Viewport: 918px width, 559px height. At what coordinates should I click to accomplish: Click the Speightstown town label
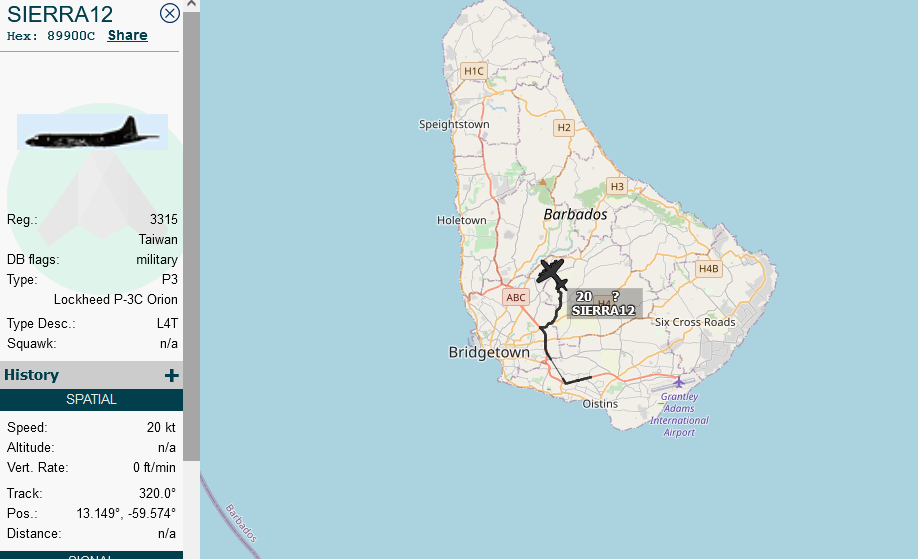click(454, 124)
